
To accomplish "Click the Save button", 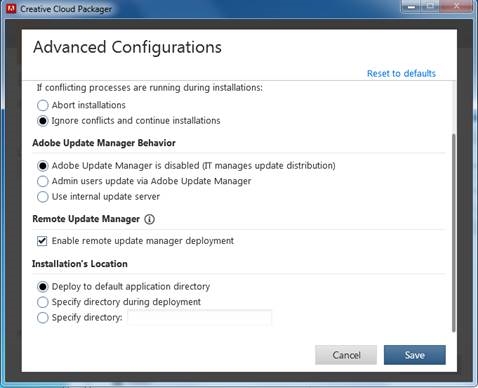I will click(415, 355).
